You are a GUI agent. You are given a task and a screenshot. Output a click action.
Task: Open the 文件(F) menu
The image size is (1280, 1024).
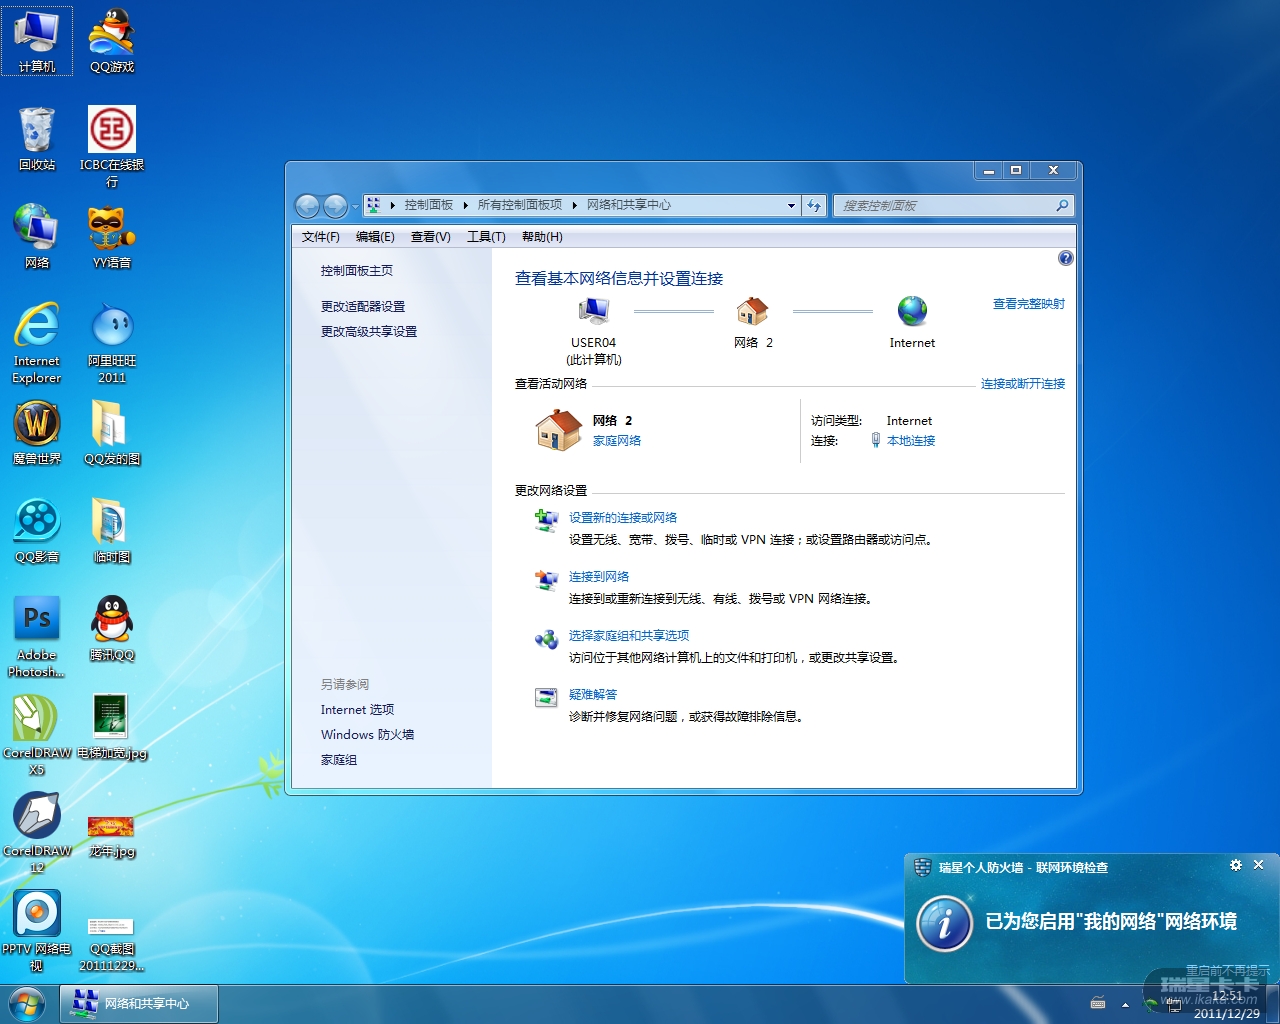tap(321, 237)
